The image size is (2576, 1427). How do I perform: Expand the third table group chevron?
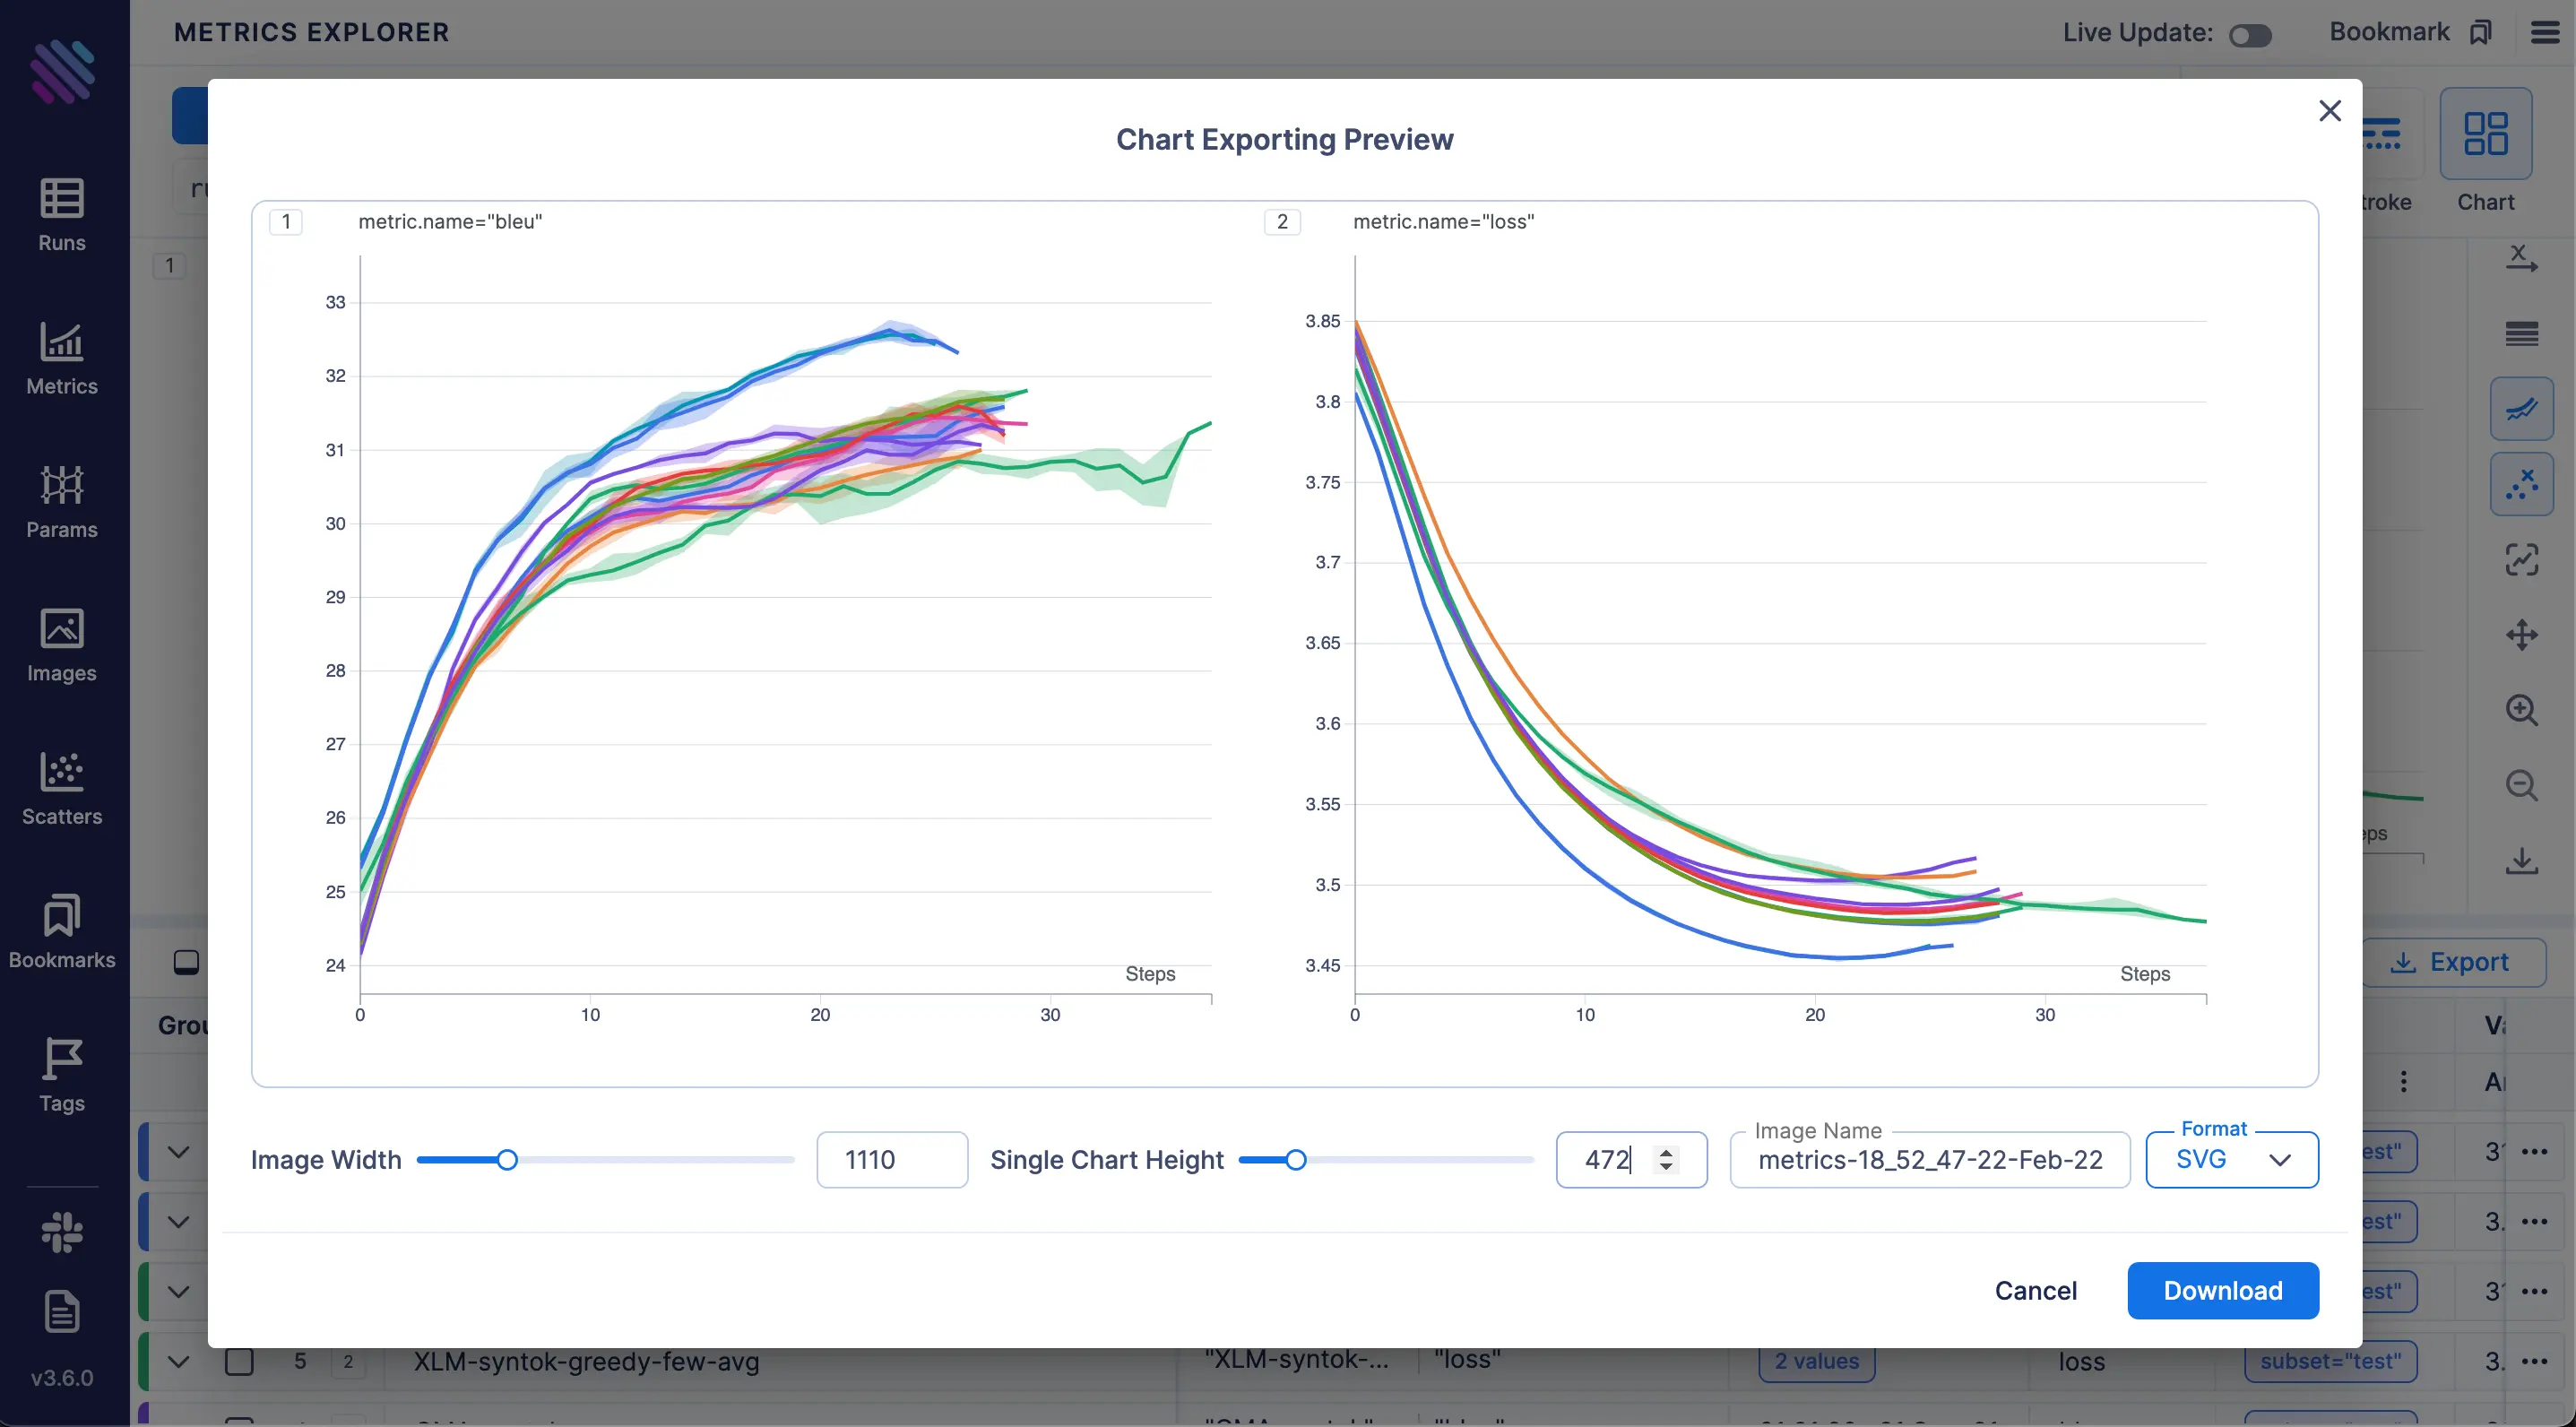178,1291
